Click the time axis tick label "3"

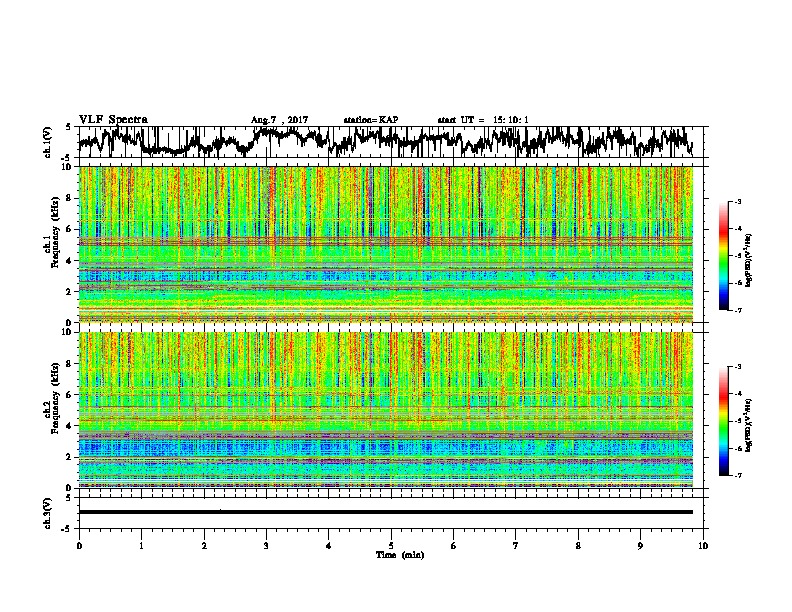pos(266,546)
